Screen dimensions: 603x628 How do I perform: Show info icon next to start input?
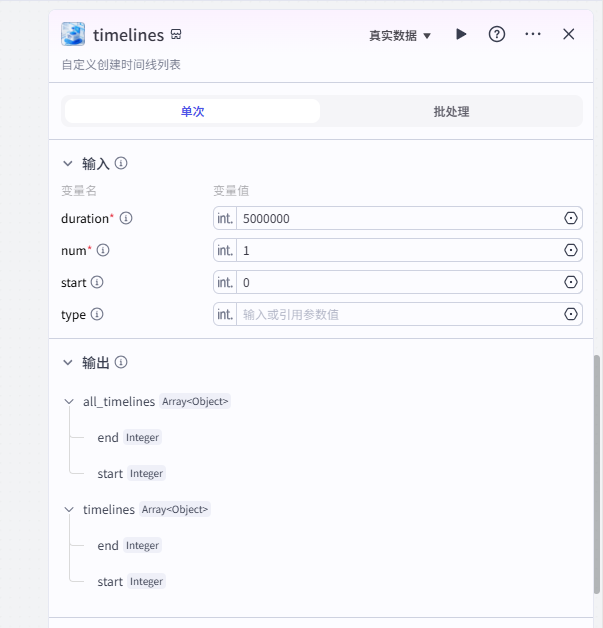97,282
